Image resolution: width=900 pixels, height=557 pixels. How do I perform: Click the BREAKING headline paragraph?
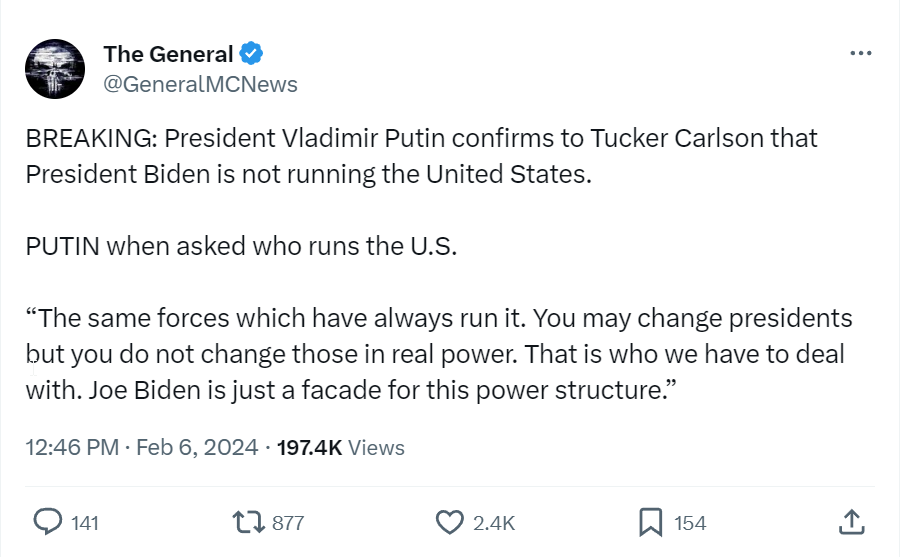[421, 155]
